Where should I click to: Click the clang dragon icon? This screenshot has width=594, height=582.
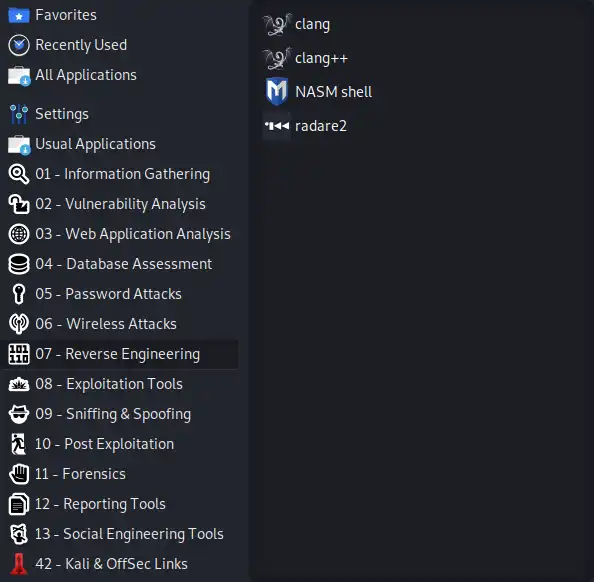pos(277,24)
